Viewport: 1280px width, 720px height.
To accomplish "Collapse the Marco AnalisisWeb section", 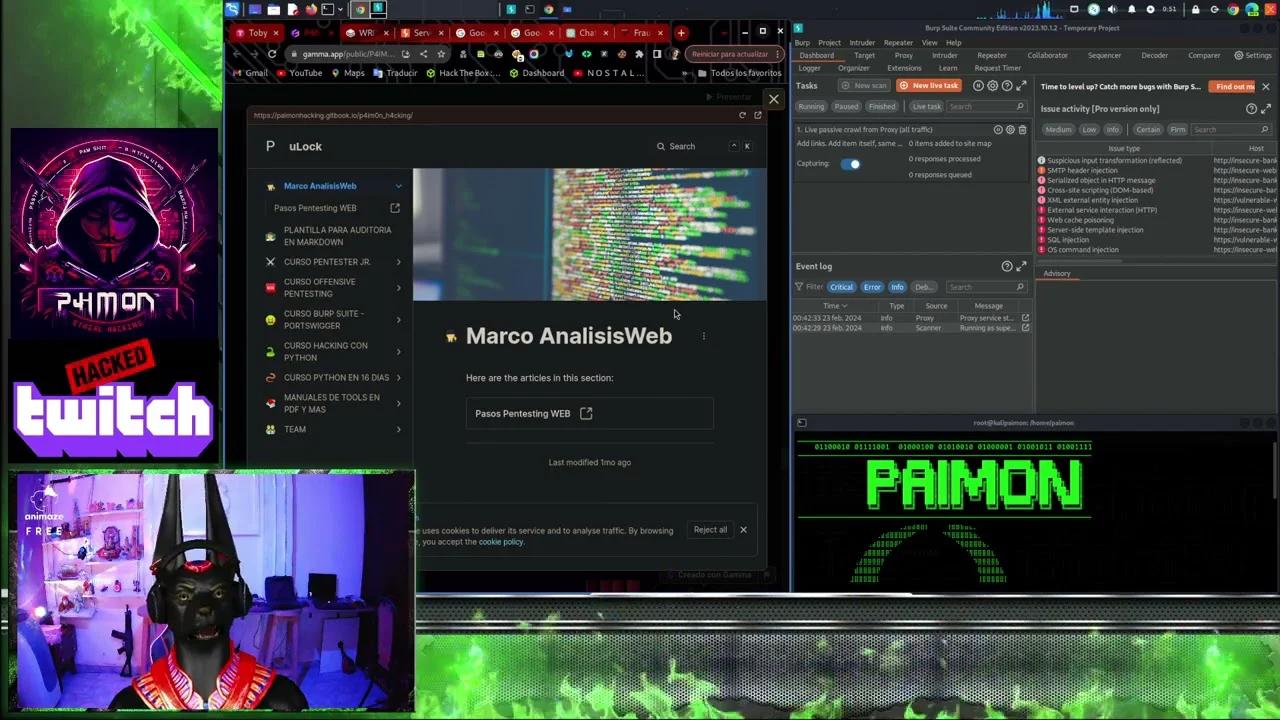I will tap(398, 186).
